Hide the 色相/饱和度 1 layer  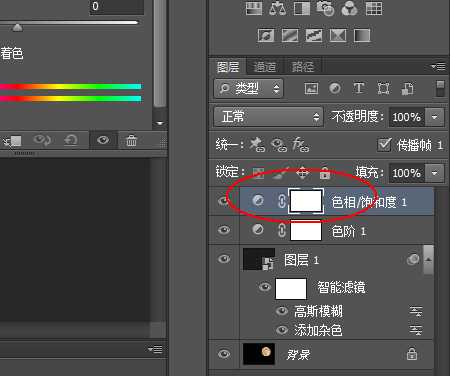tap(224, 201)
